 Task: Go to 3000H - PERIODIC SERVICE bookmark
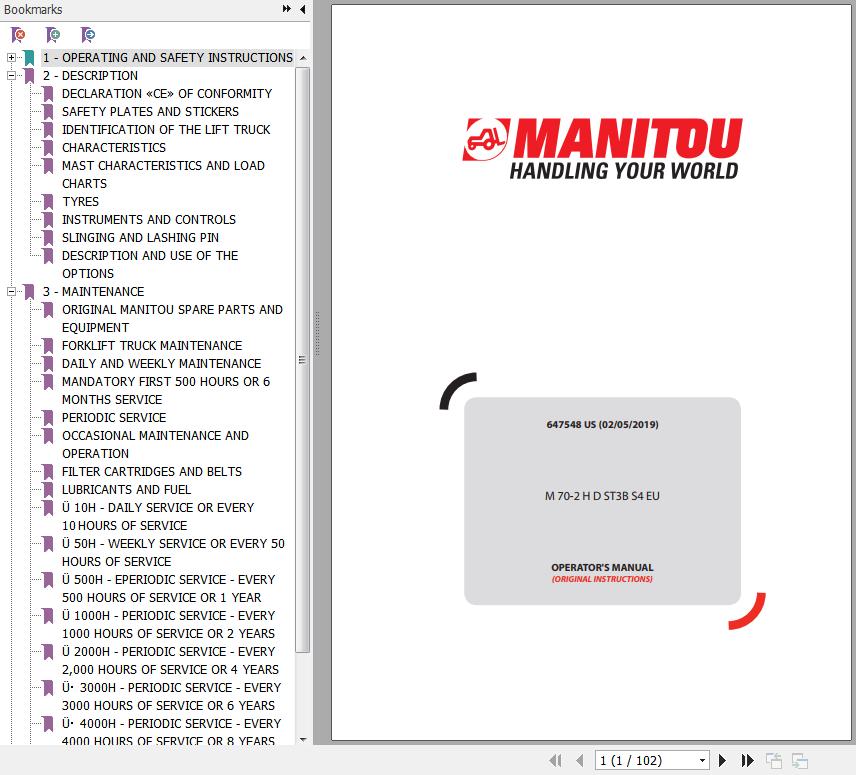(171, 696)
